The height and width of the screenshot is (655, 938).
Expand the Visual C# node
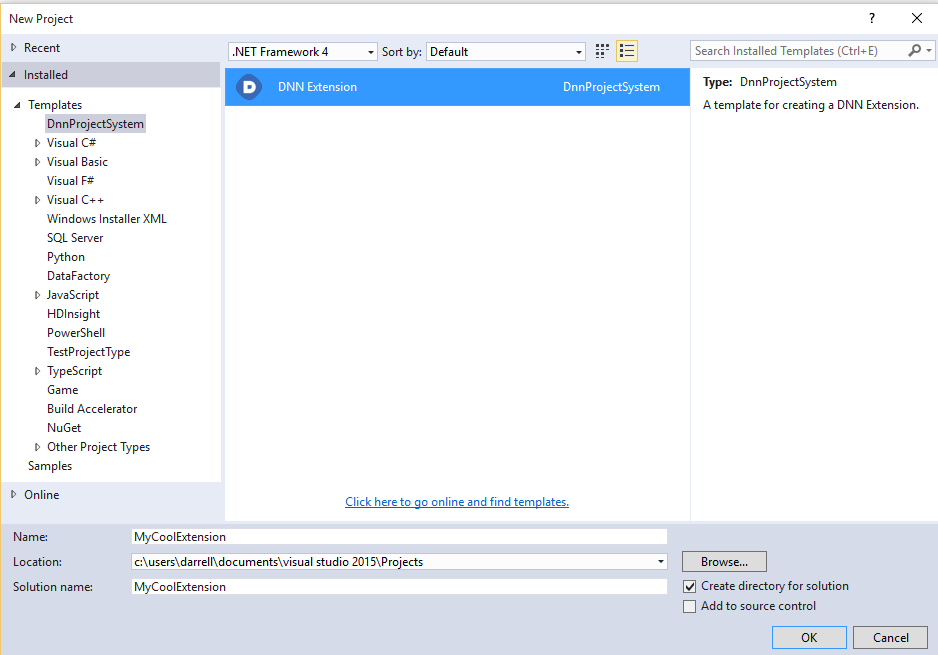(x=37, y=142)
